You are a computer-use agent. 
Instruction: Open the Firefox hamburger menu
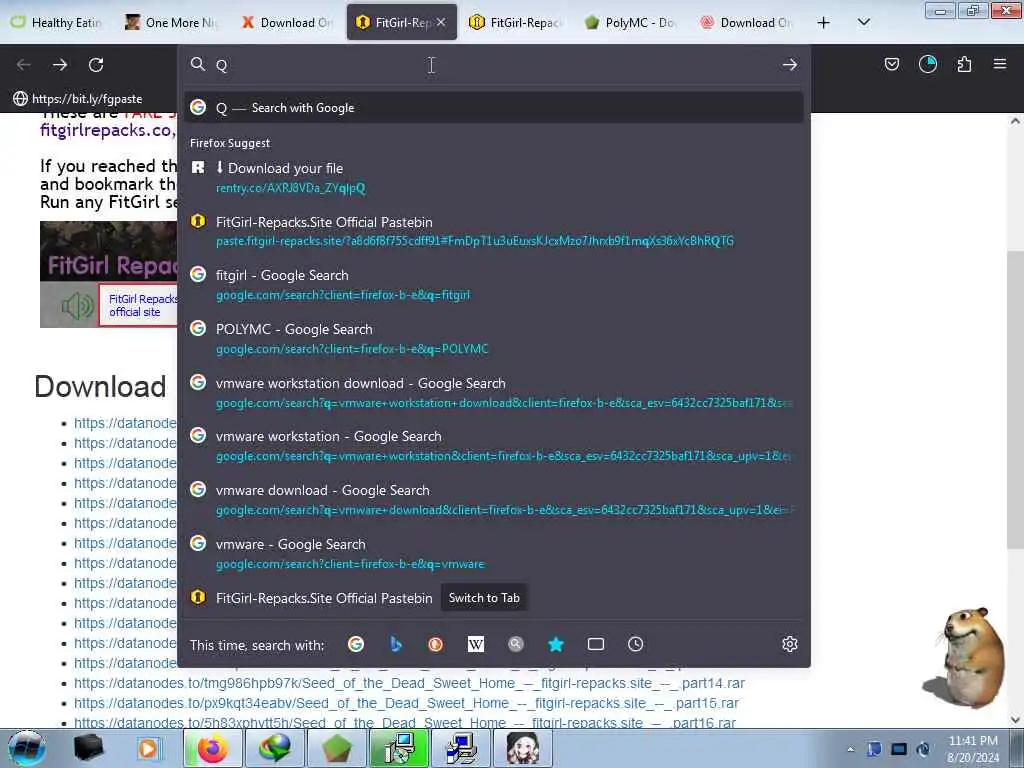click(1000, 64)
